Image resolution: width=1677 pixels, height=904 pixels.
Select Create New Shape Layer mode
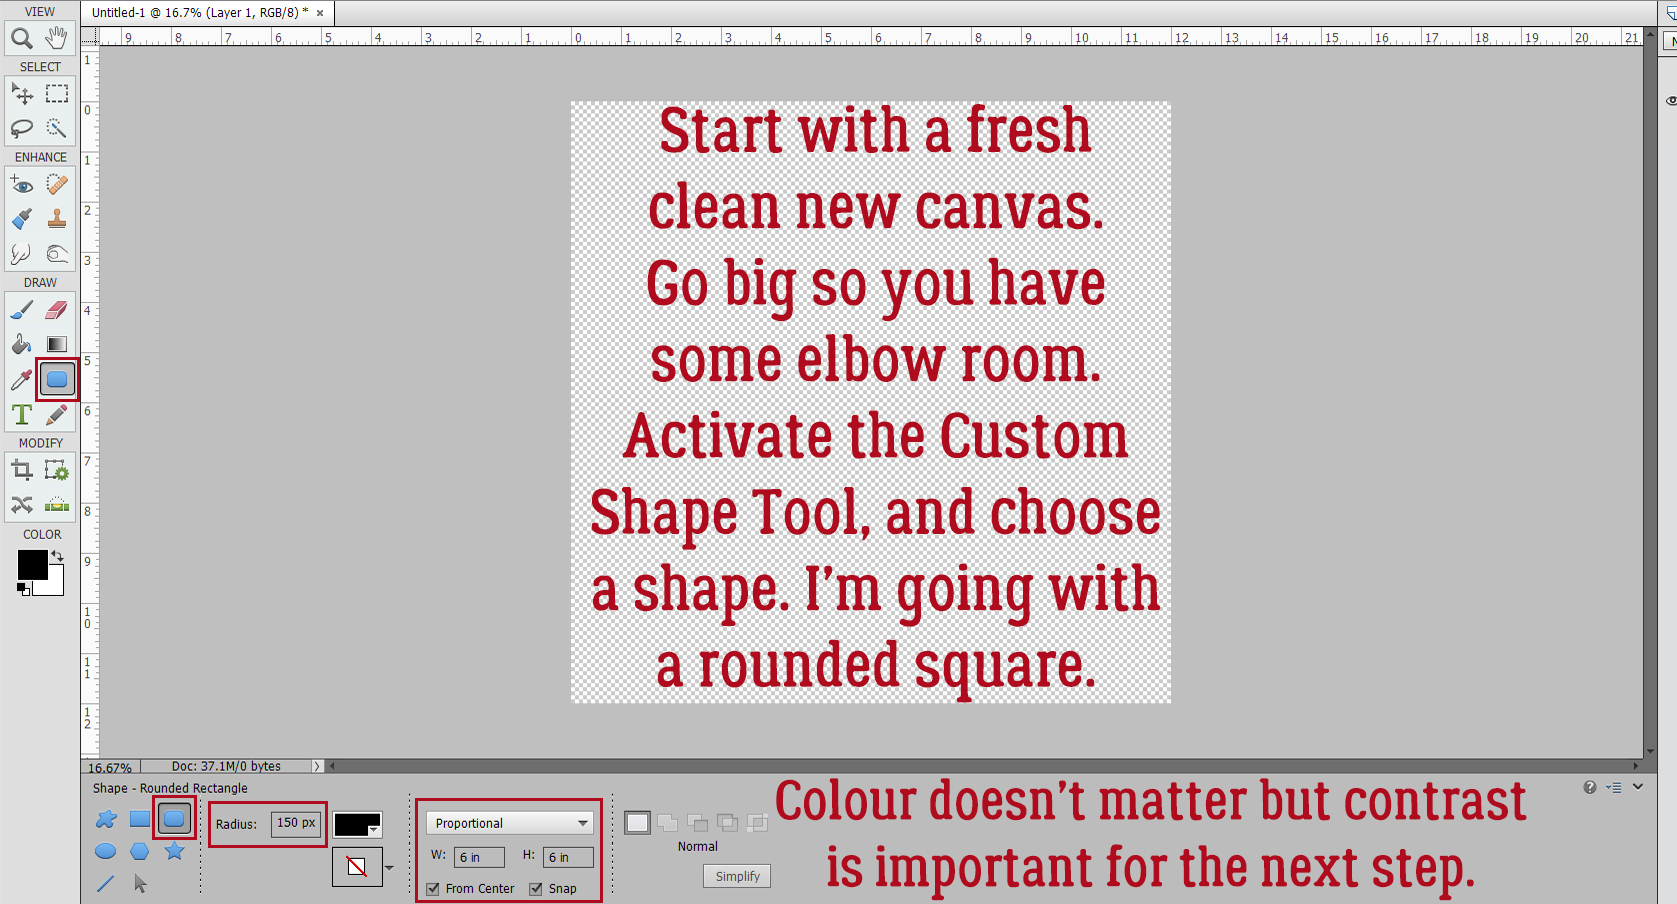[x=637, y=823]
